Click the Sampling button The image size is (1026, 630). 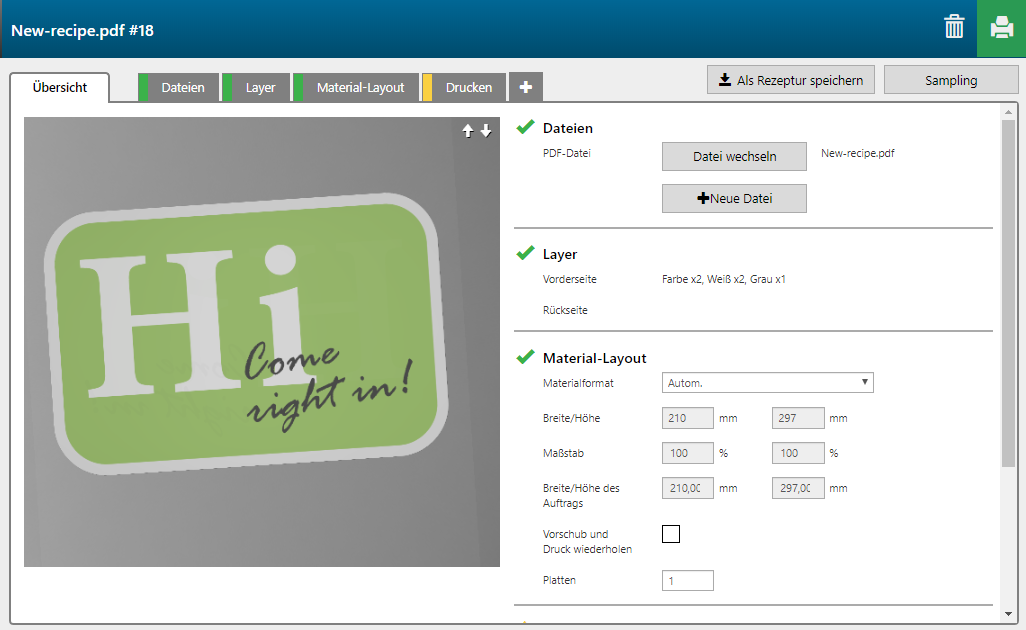(950, 80)
